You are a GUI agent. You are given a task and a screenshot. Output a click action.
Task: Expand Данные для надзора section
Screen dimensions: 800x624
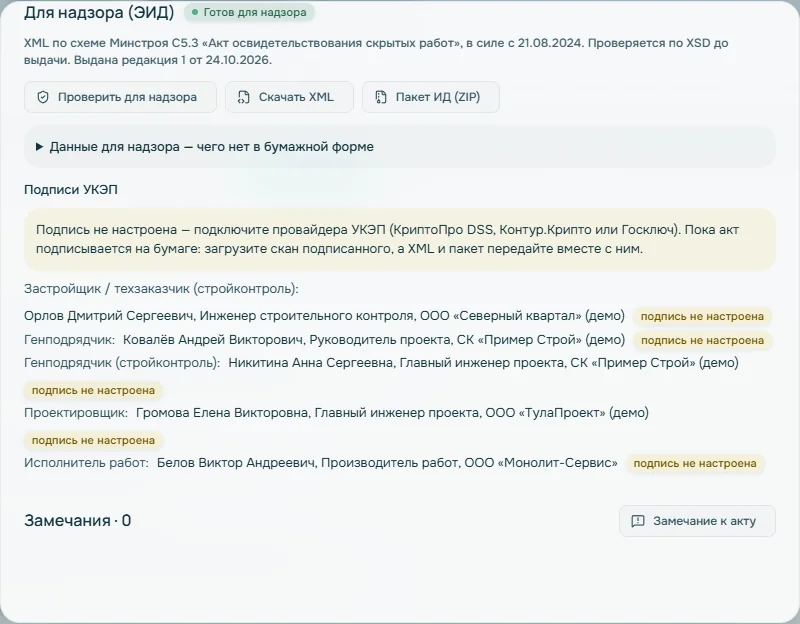click(x=400, y=147)
